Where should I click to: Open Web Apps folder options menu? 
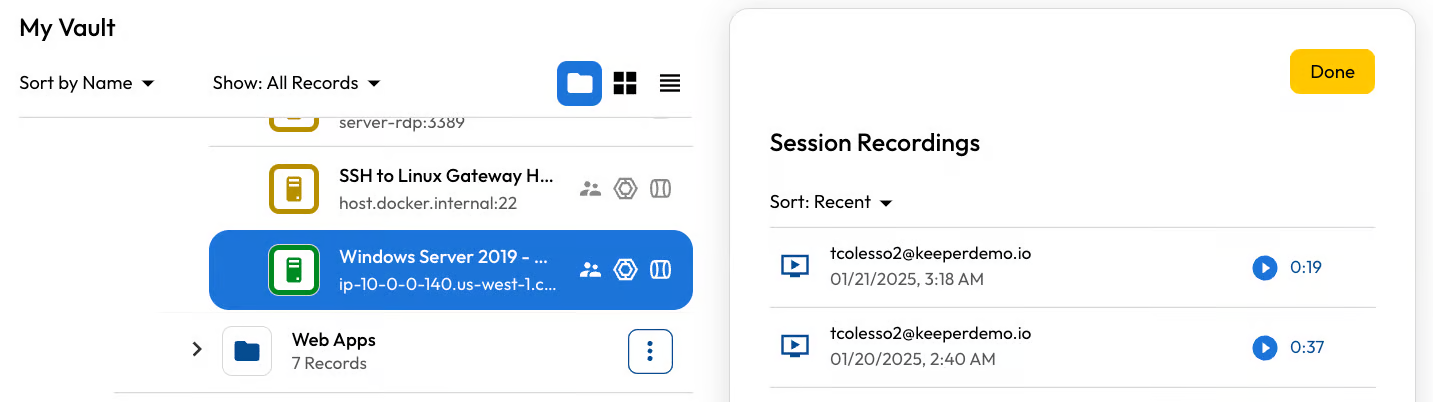click(x=650, y=351)
